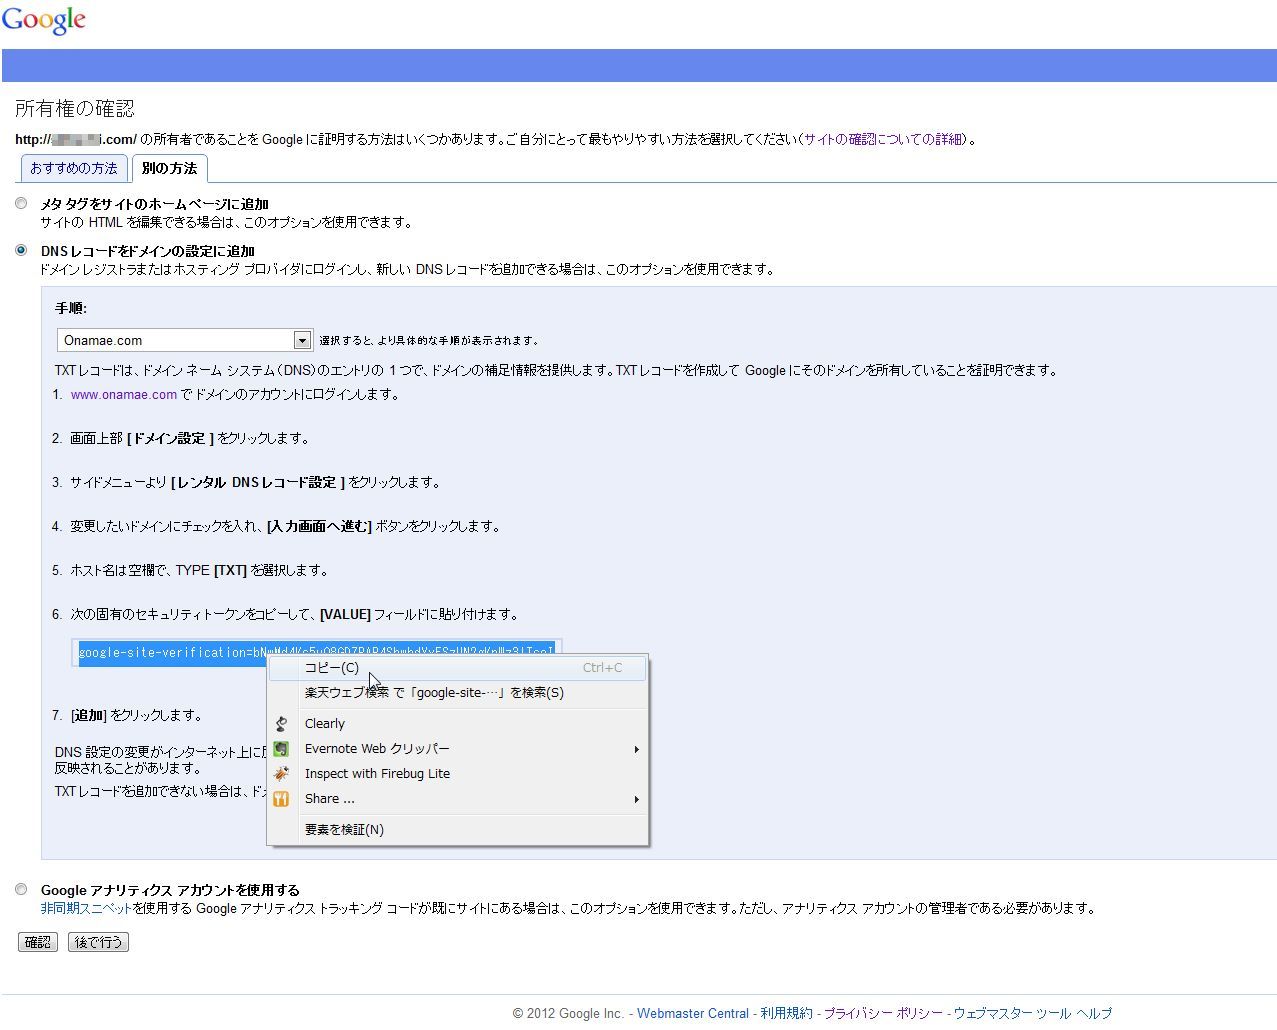Open サイトの確認についての詳細 link
The image size is (1277, 1030).
884,139
